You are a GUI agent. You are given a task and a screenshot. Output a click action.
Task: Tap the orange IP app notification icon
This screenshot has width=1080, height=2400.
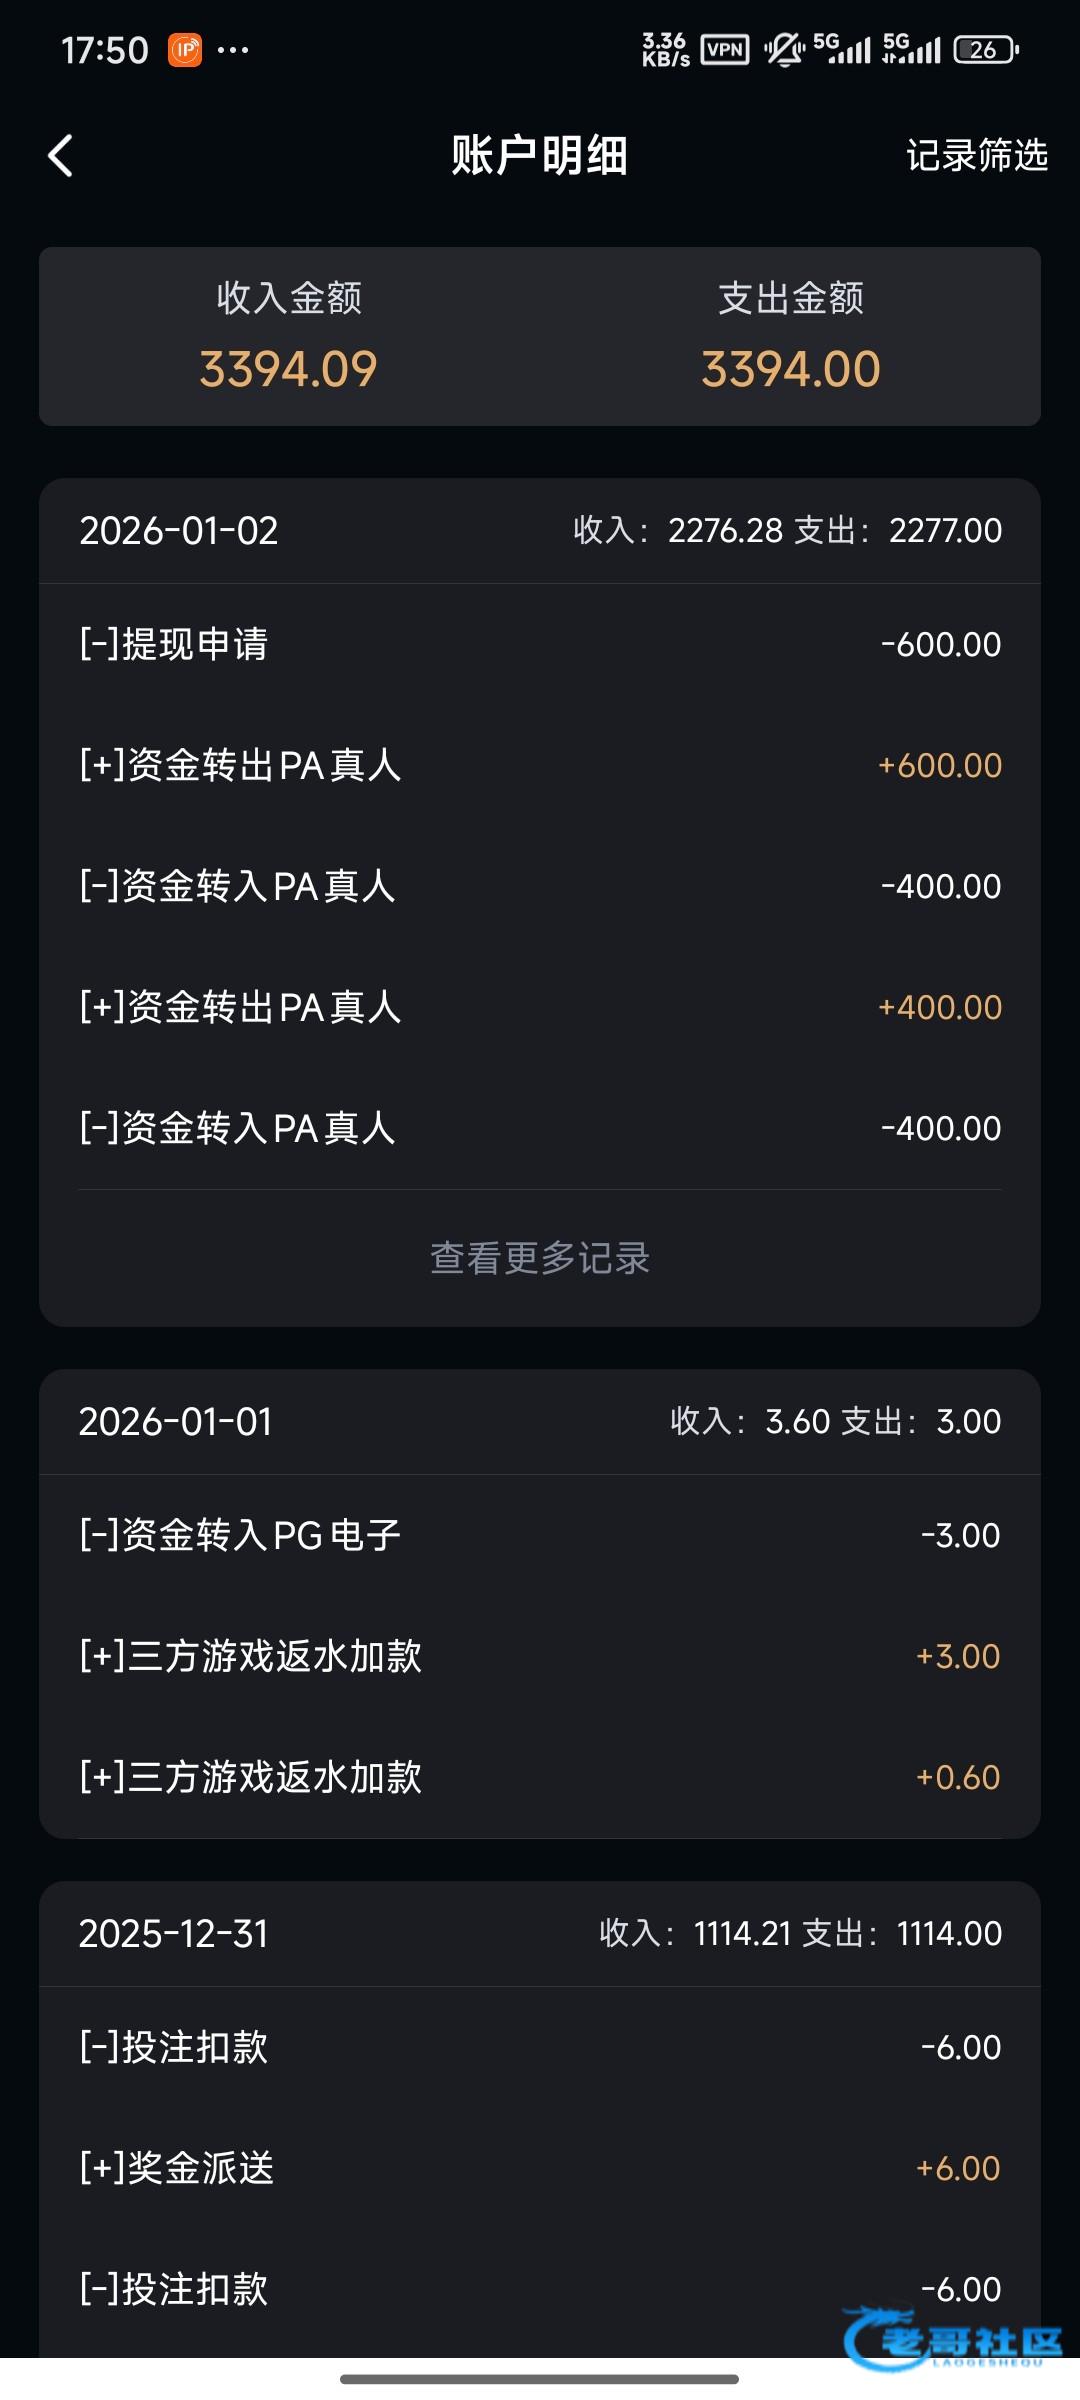185,50
